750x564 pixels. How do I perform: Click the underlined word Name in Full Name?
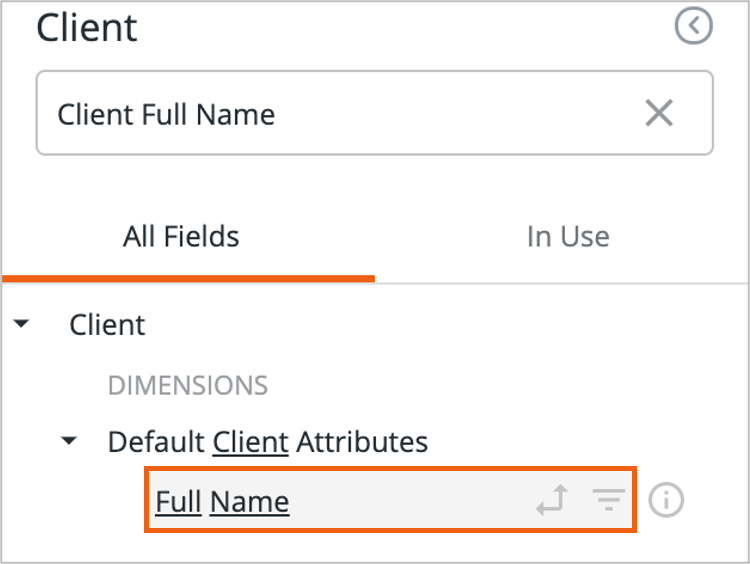coord(249,501)
